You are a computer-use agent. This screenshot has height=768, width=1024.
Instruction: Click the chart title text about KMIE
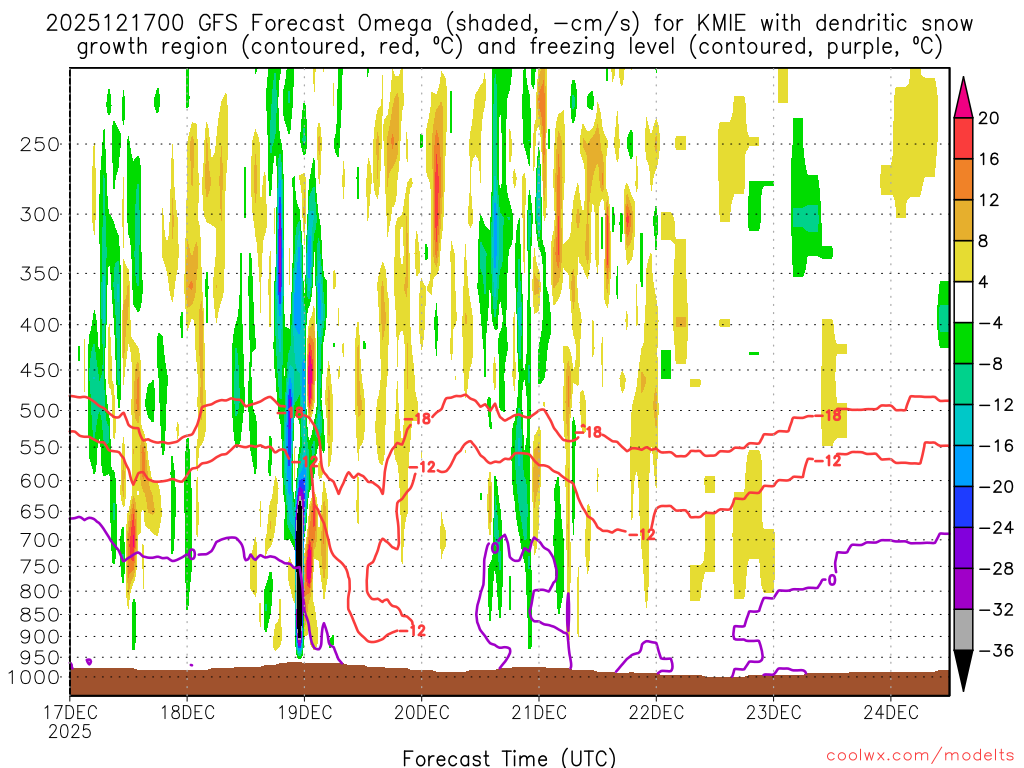(x=509, y=35)
